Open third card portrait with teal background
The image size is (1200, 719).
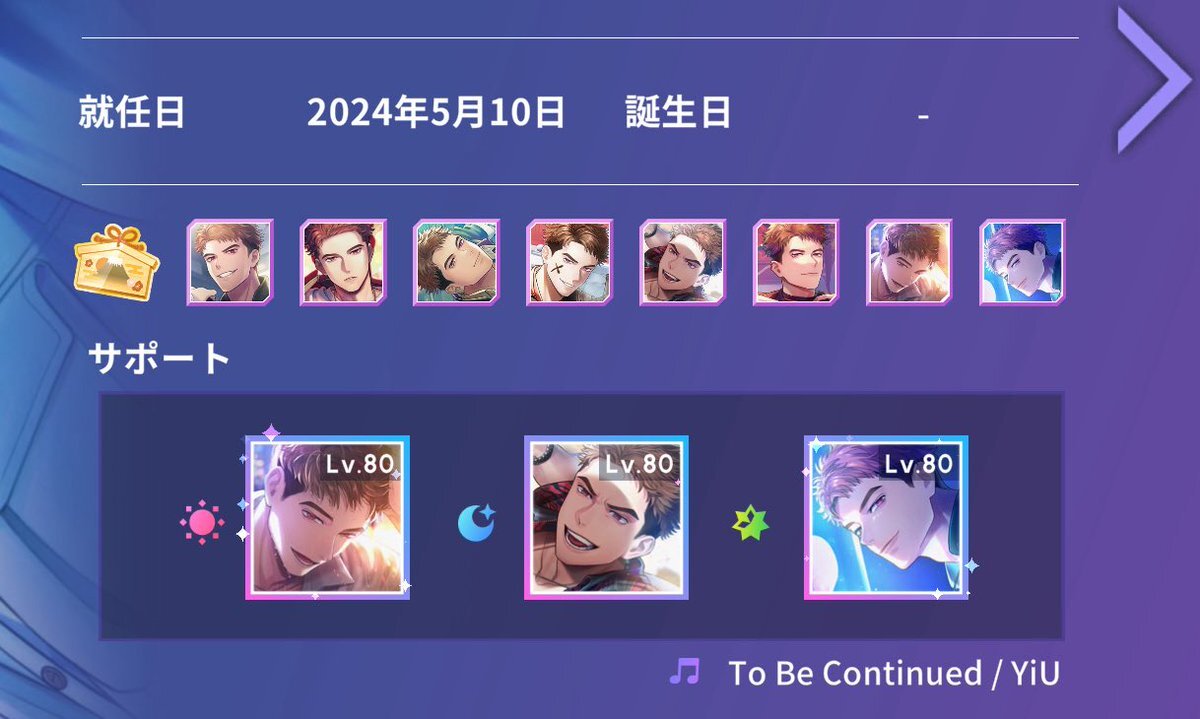(456, 263)
